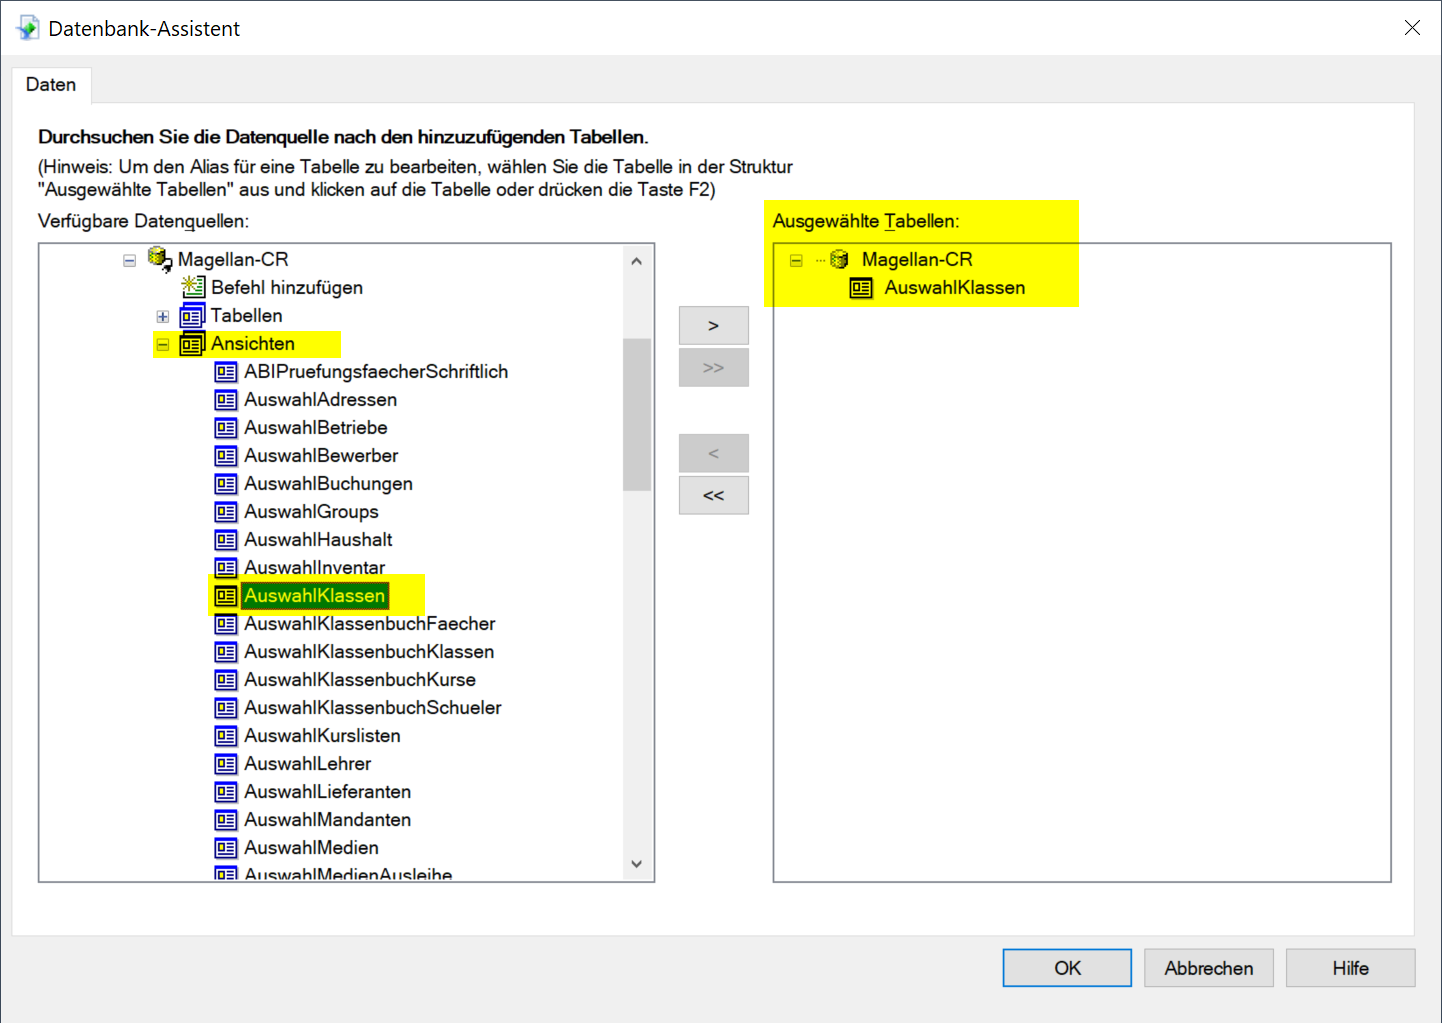This screenshot has width=1442, height=1023.
Task: Click the scrollbar thumb in the data sources list
Action: (x=637, y=414)
